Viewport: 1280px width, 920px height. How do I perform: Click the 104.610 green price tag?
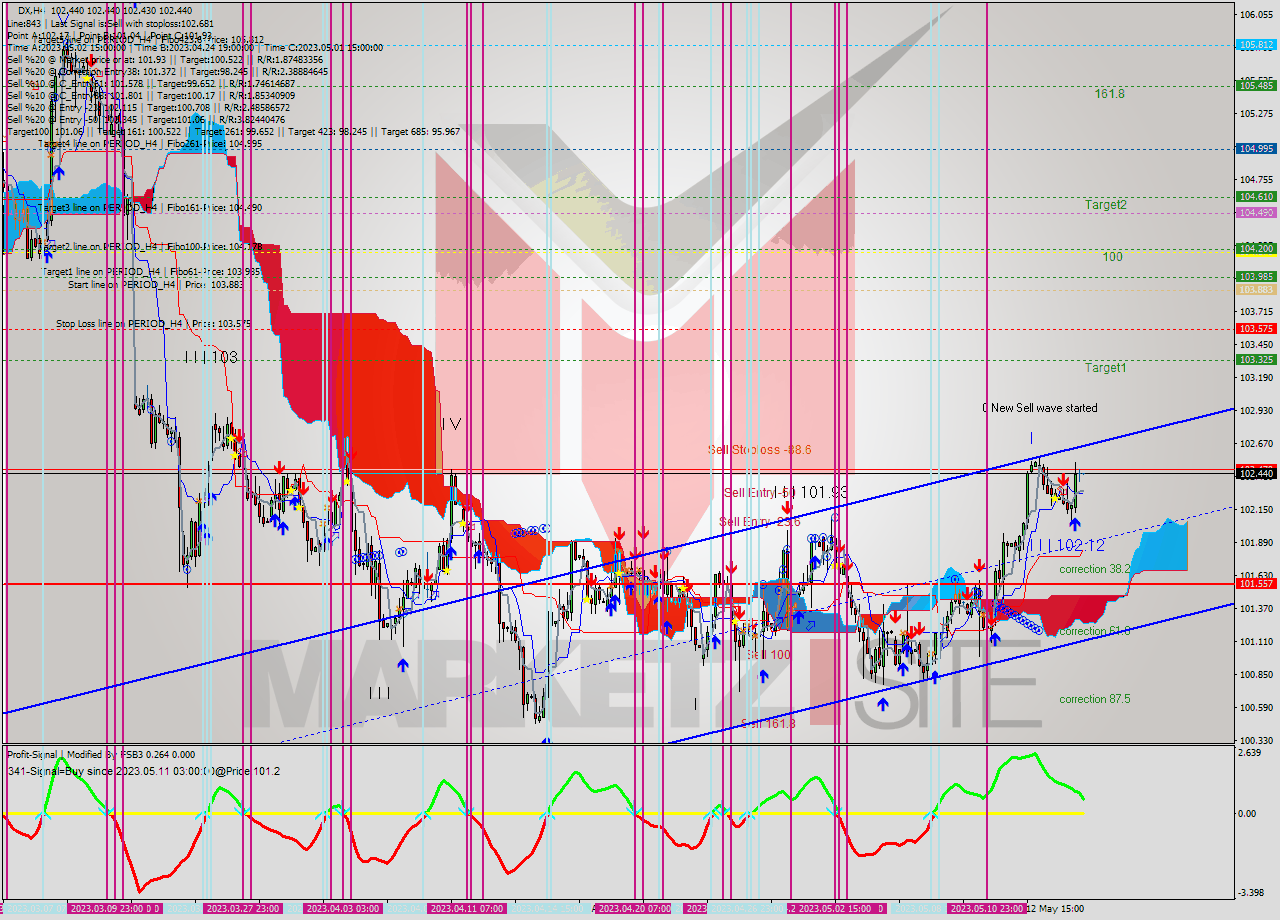[1256, 197]
